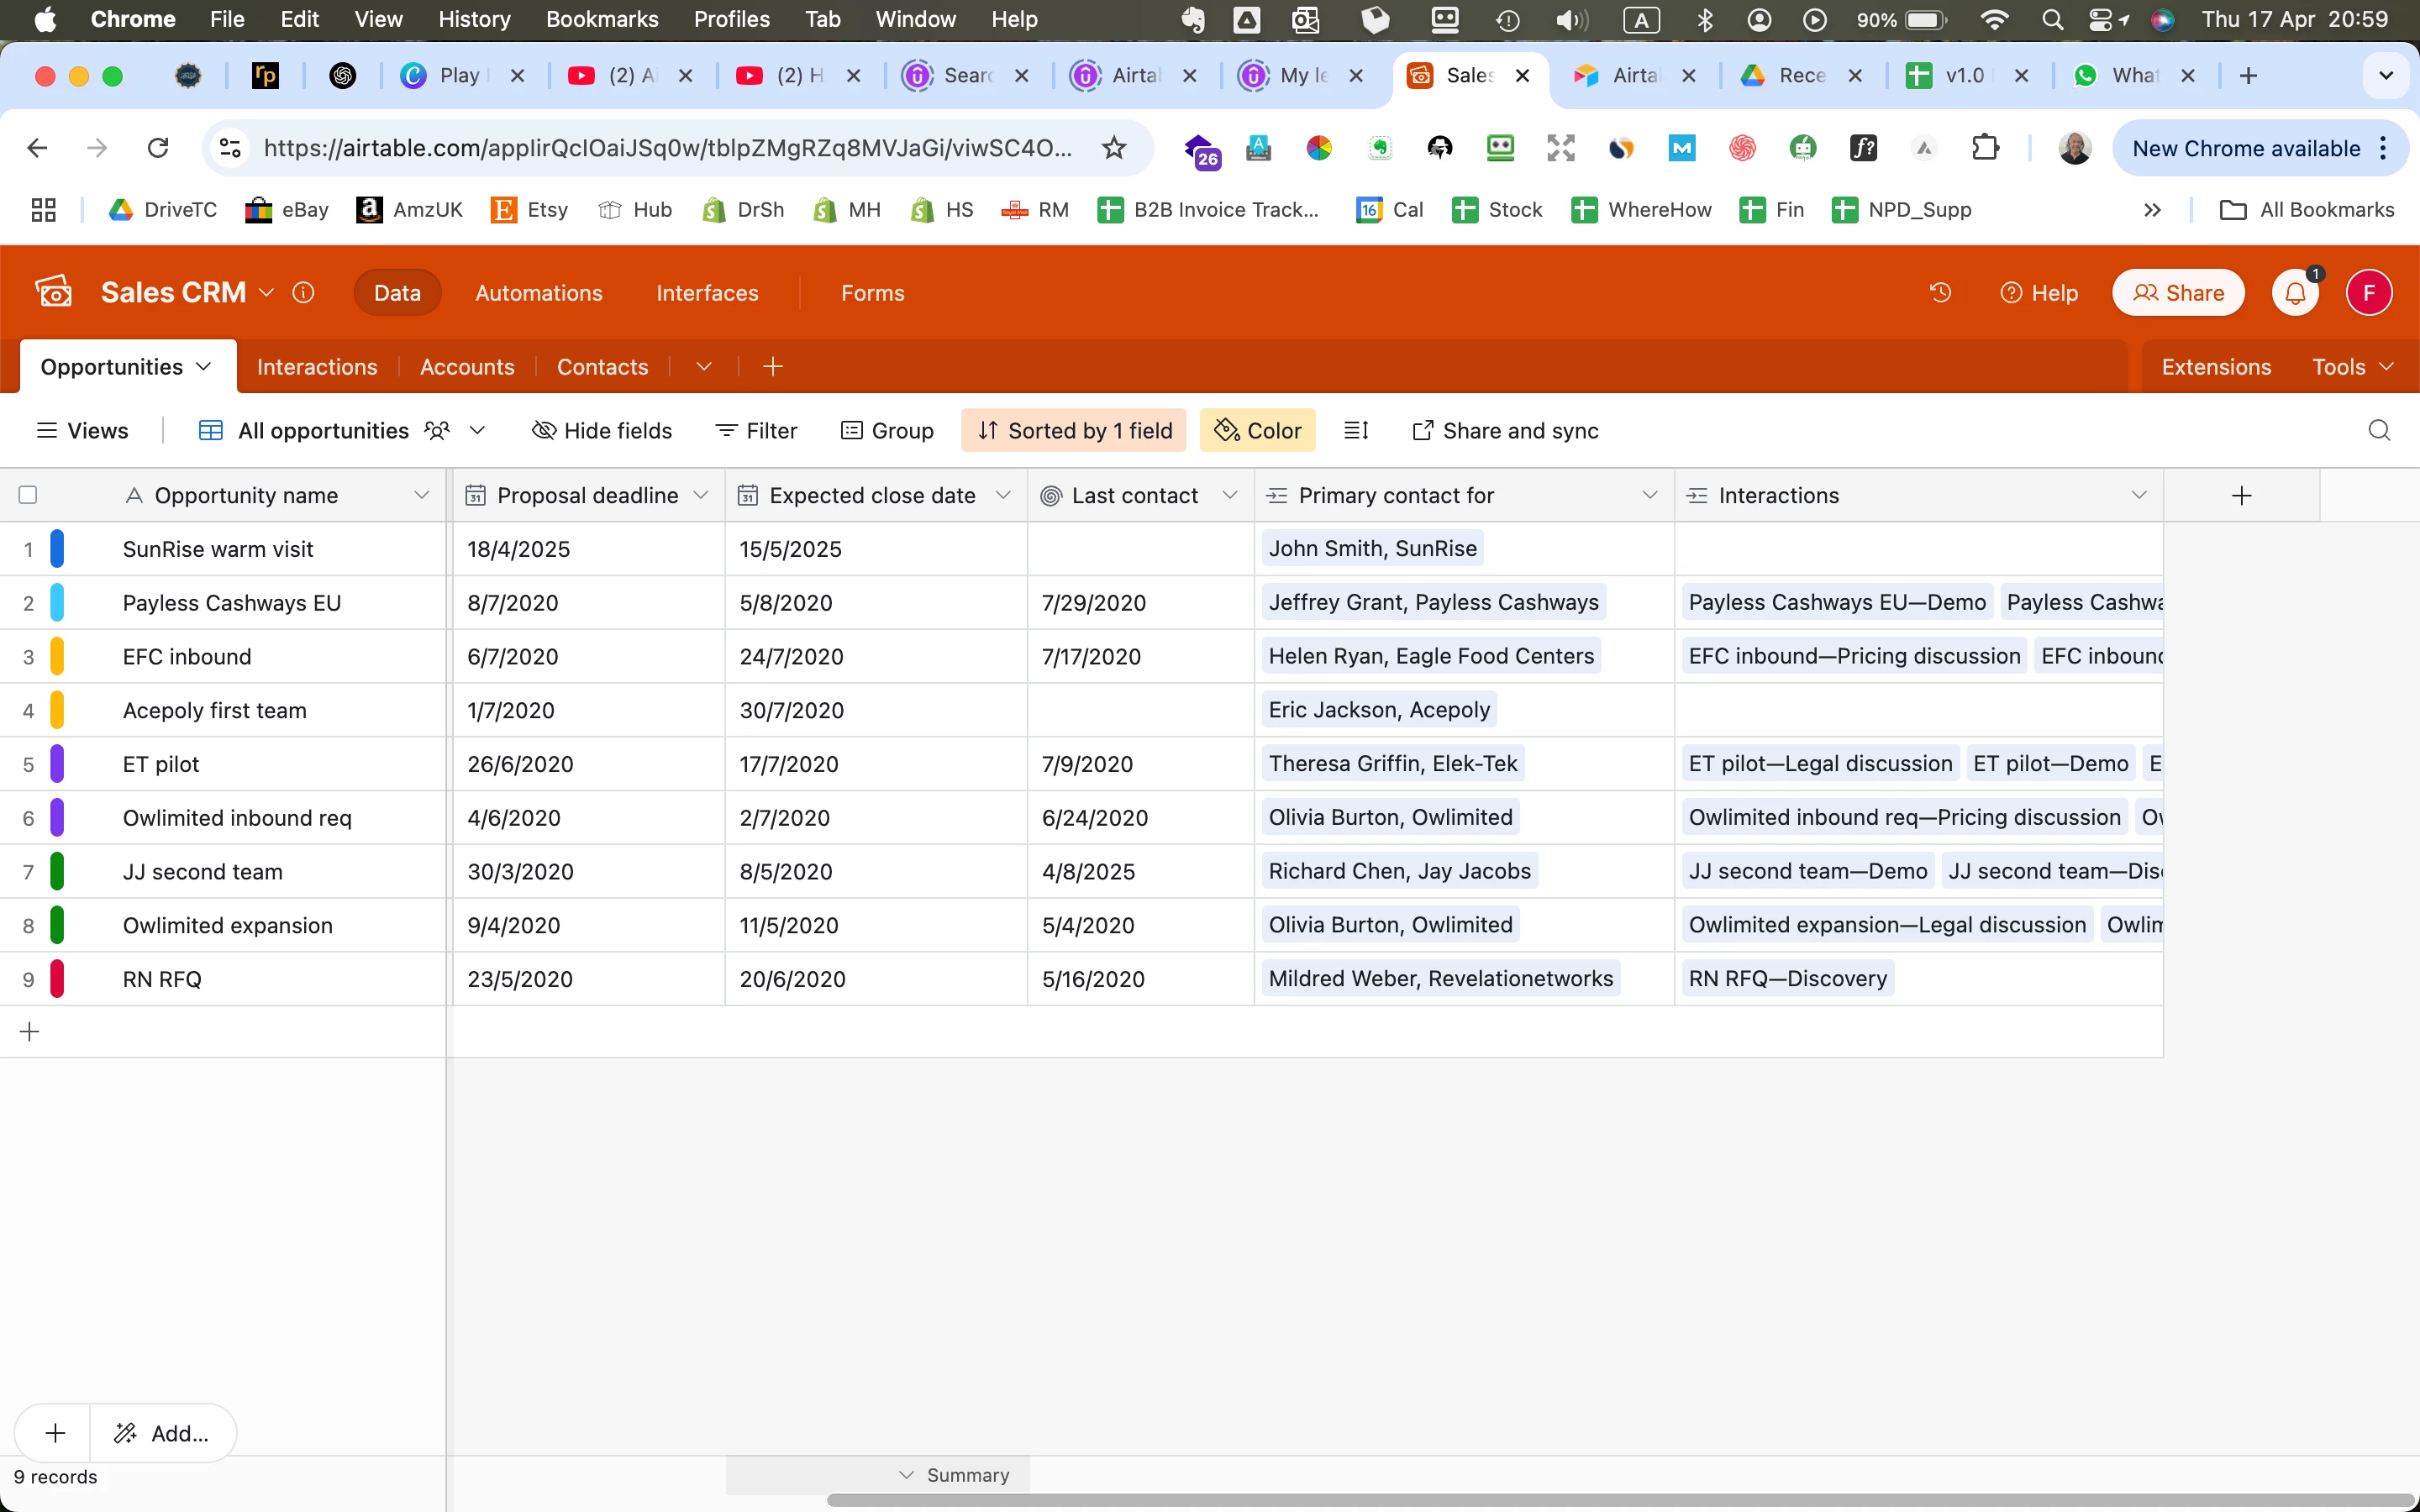Click Share and sync

pyautogui.click(x=1505, y=431)
